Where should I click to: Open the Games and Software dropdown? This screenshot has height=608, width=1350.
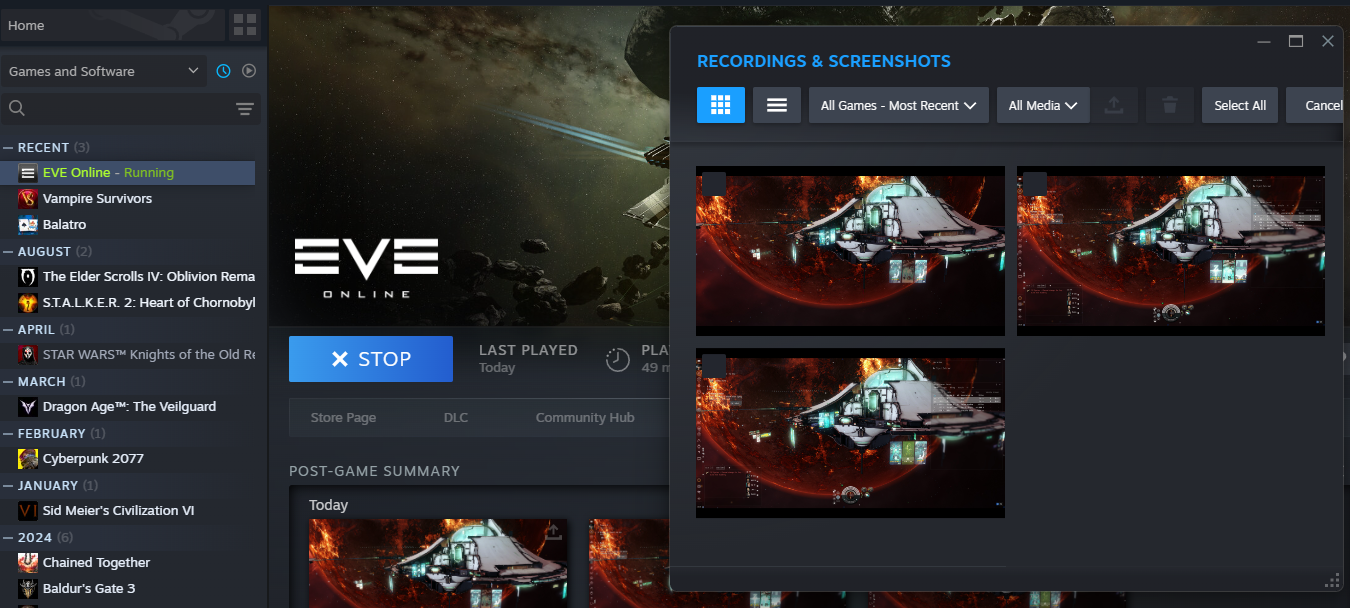104,71
